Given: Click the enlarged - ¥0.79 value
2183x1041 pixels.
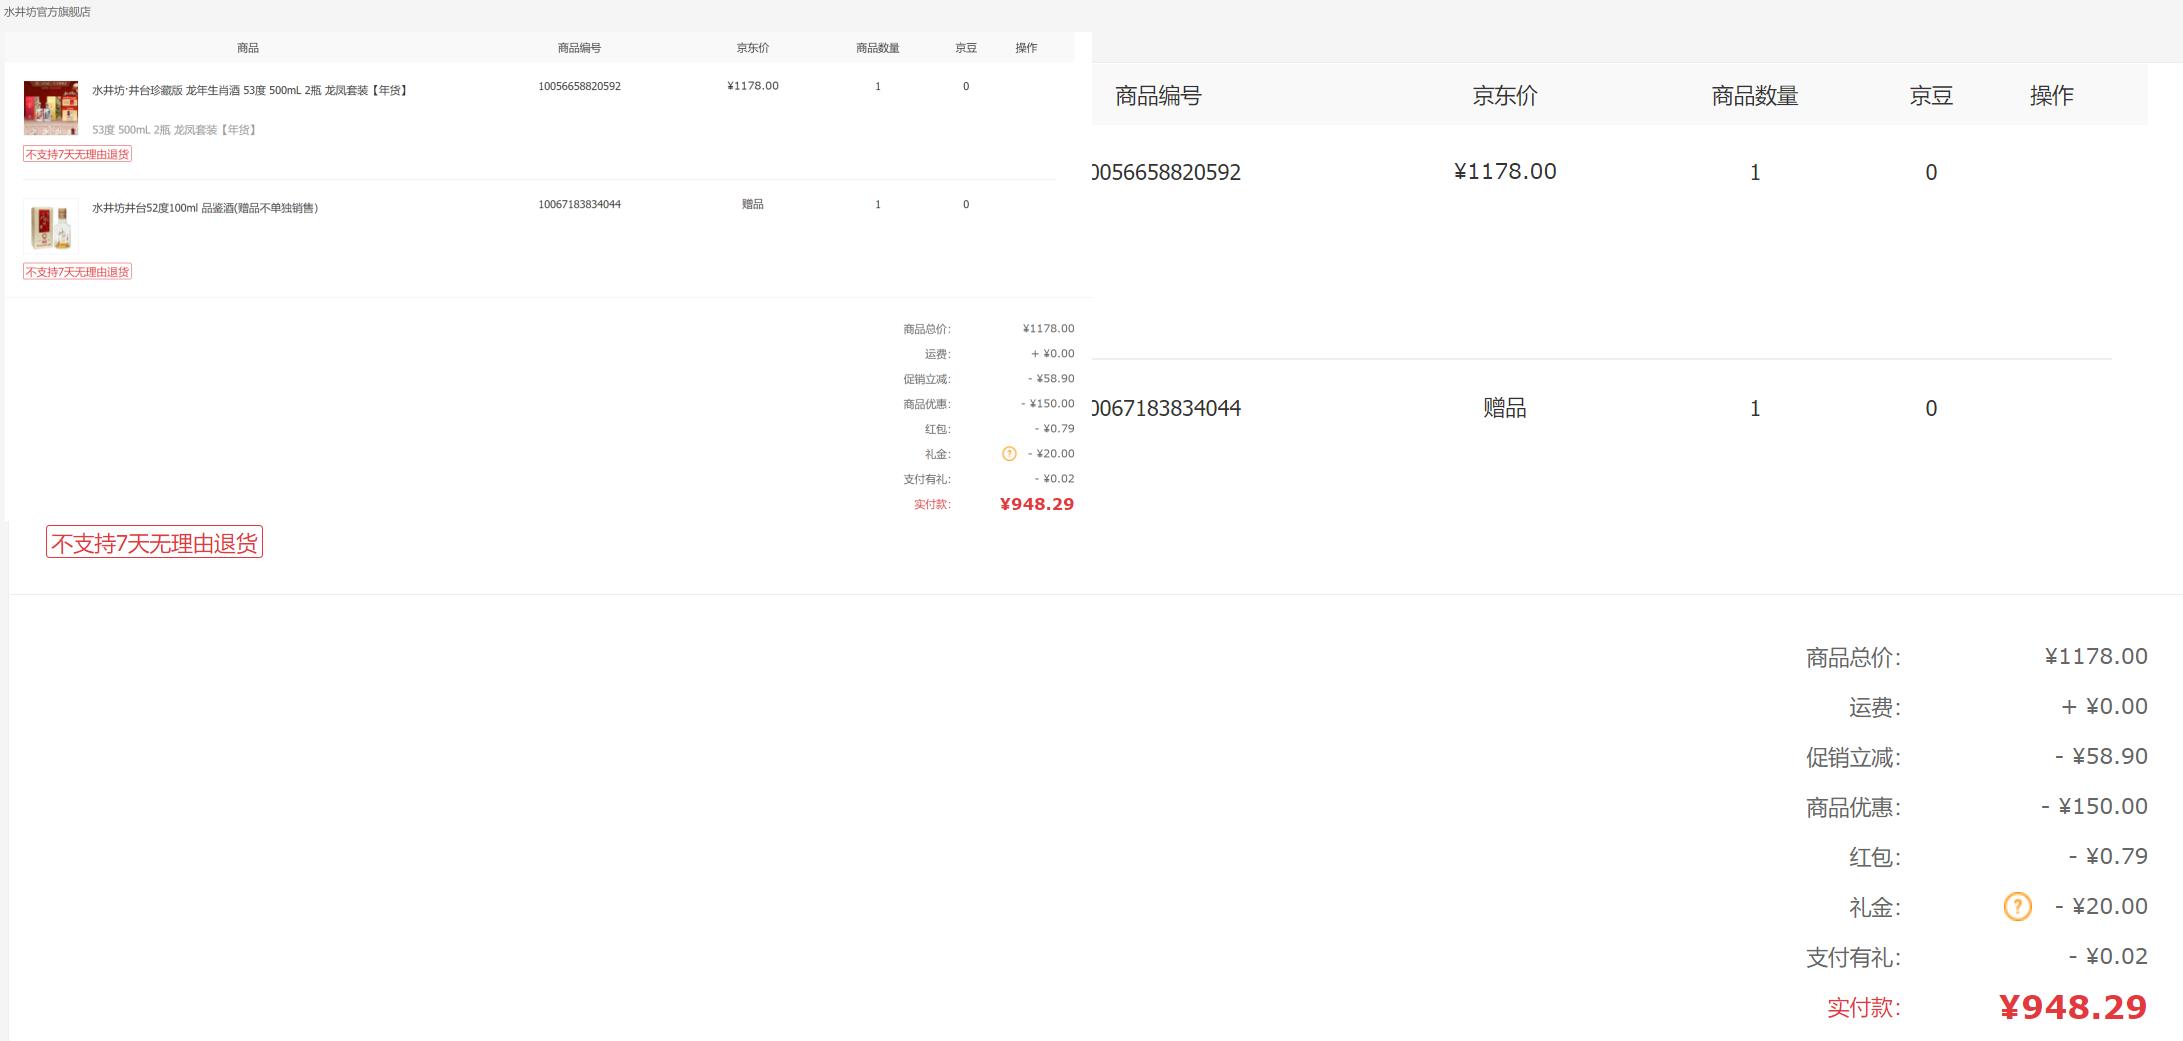Looking at the screenshot, I should (x=2108, y=857).
